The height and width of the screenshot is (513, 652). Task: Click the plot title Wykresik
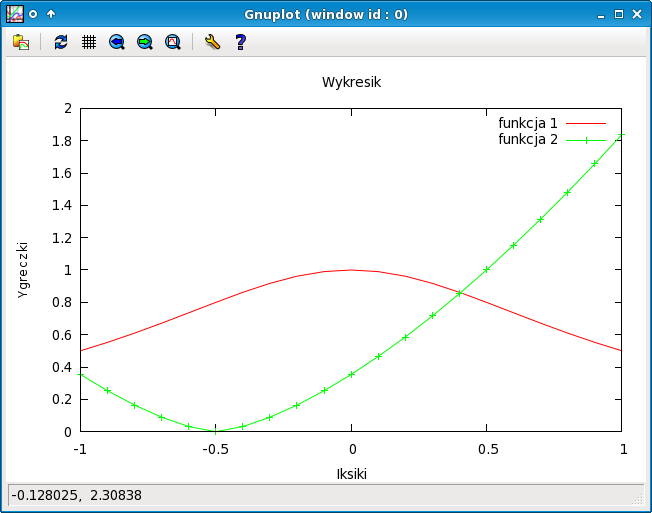coord(351,82)
